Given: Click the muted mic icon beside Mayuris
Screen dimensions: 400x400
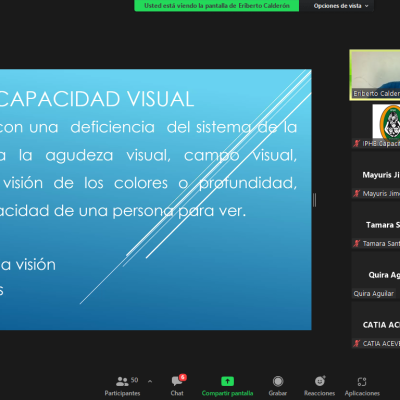Looking at the screenshot, I should (357, 193).
